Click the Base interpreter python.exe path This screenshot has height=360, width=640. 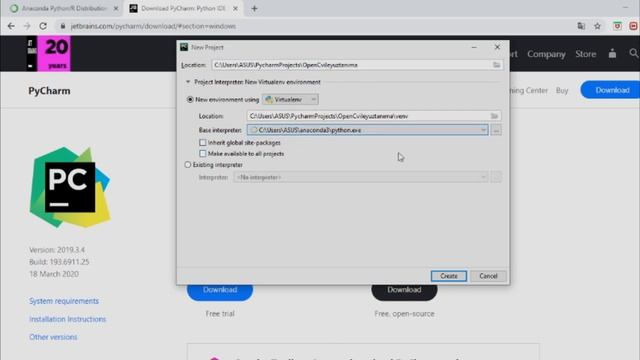(x=310, y=130)
